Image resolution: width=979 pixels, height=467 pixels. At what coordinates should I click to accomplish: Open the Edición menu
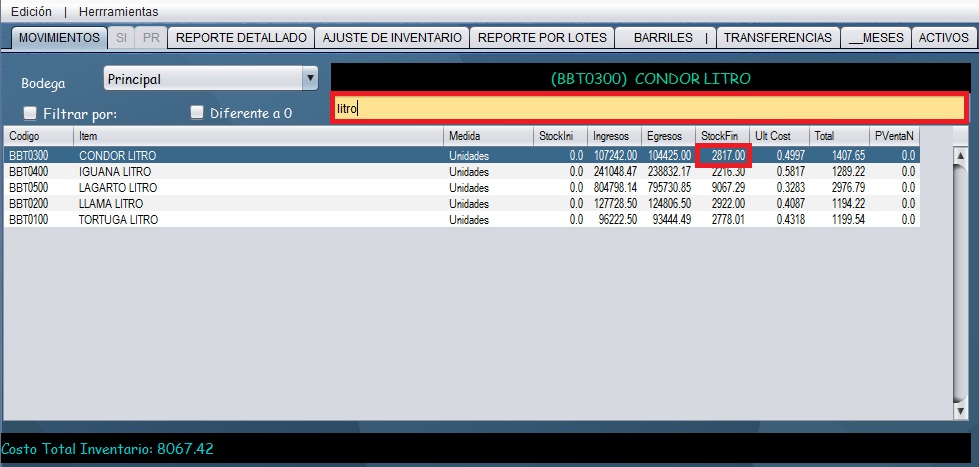(31, 10)
